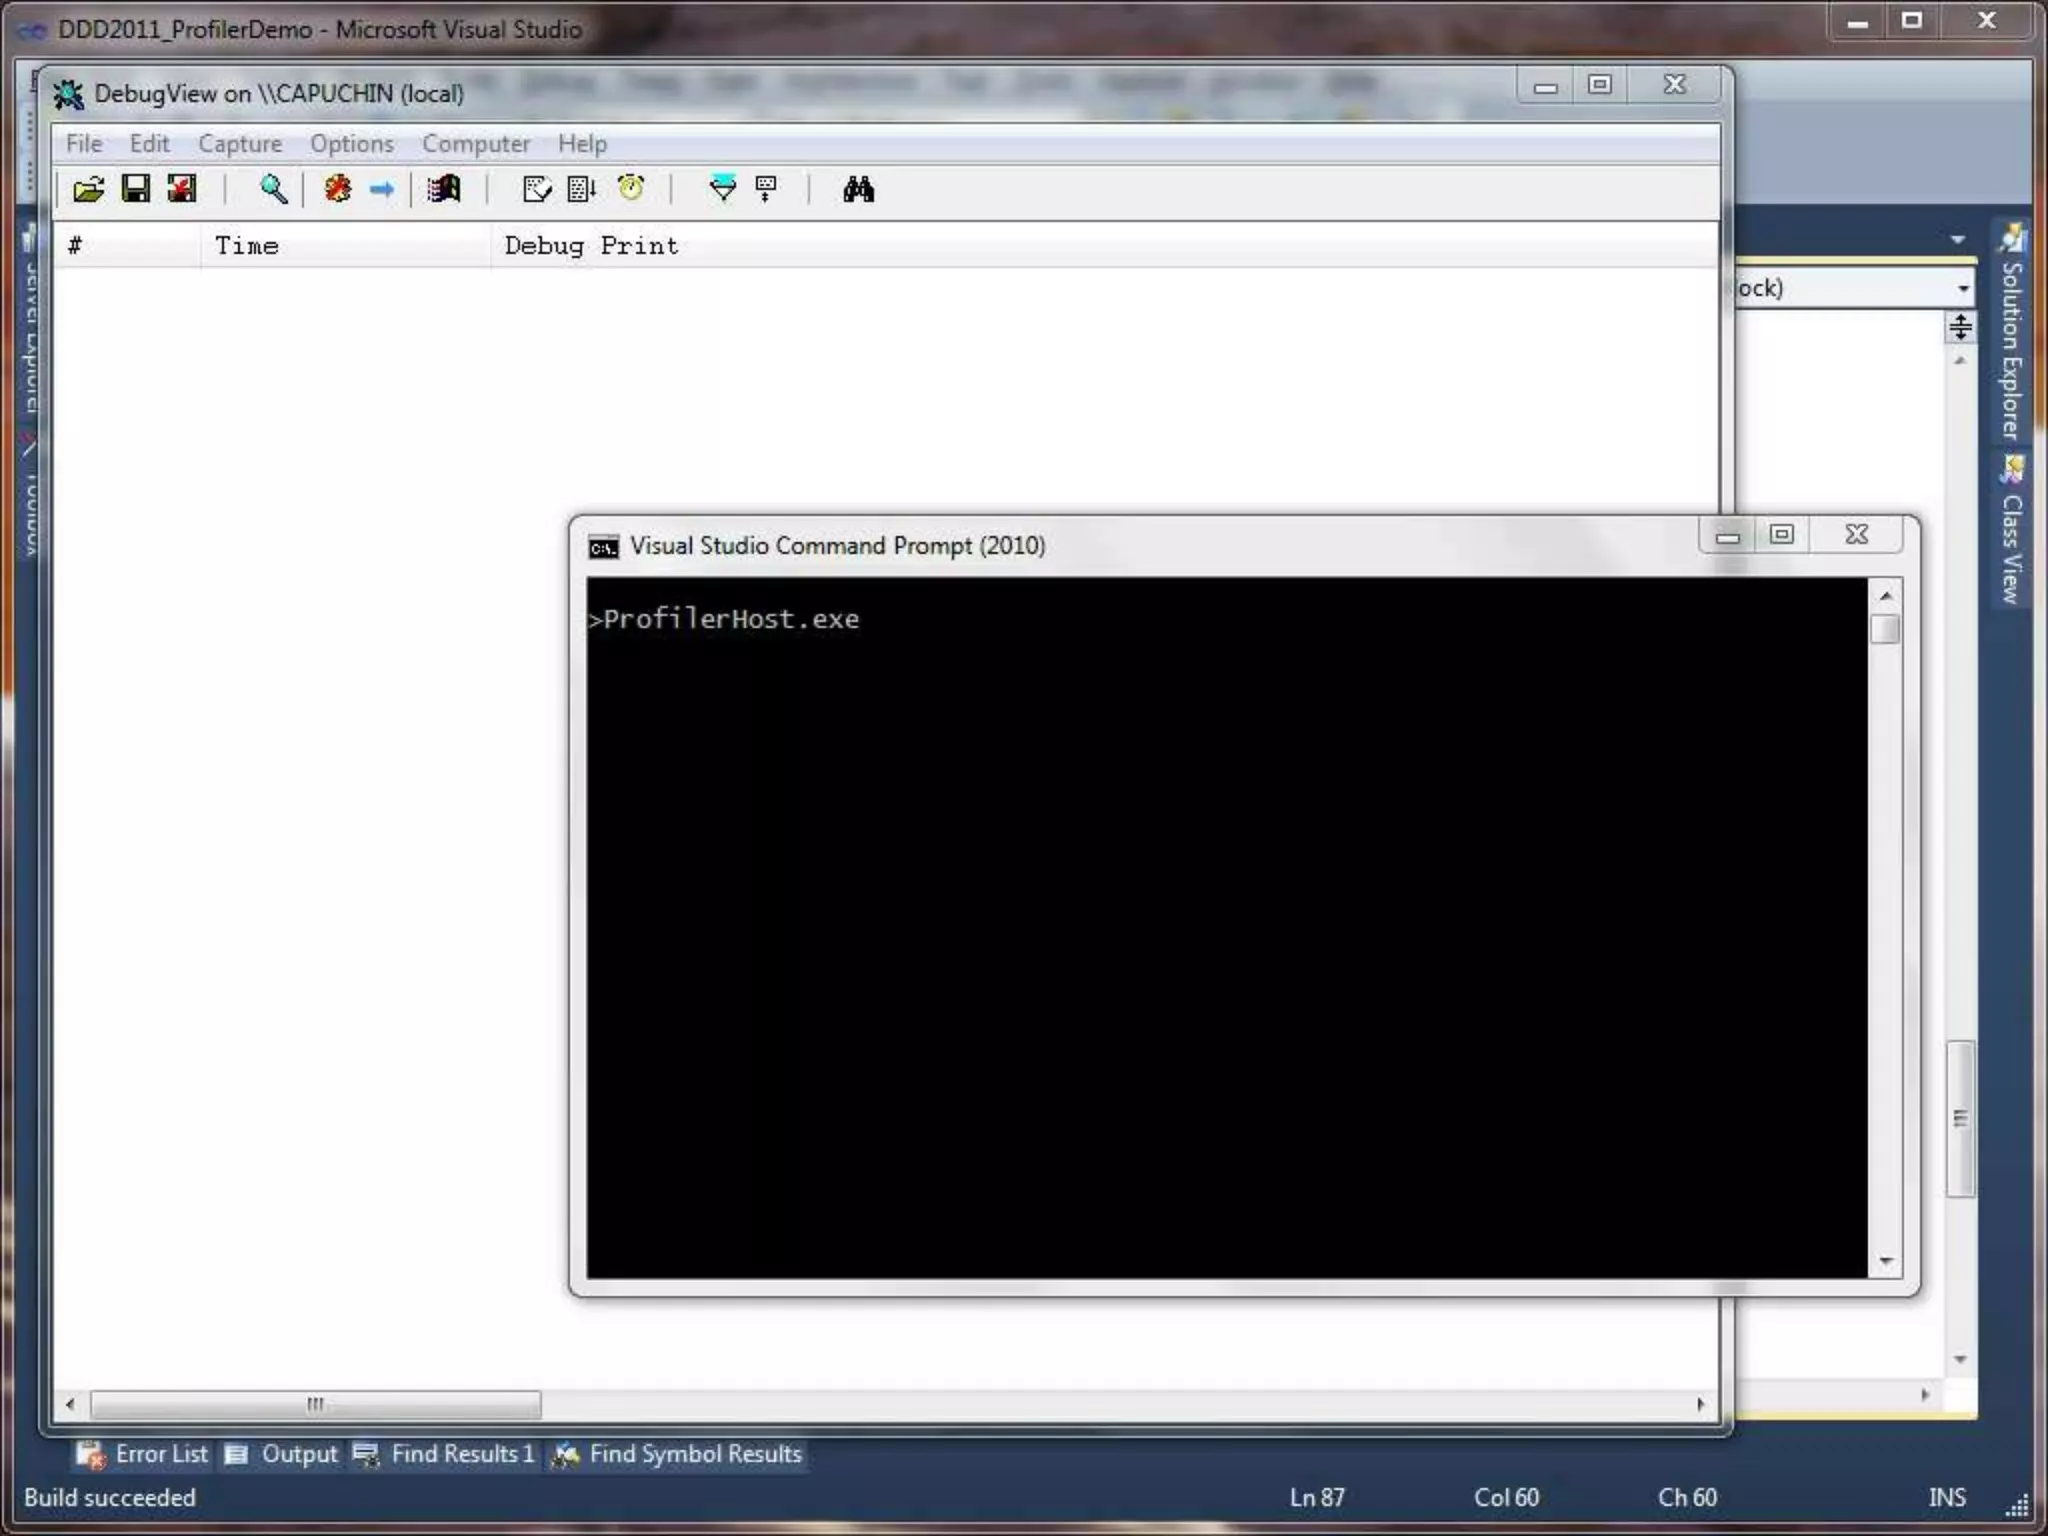Click the DebugView horizontal scrollbar thumb
Screen dimensions: 2048x1536
315,1404
